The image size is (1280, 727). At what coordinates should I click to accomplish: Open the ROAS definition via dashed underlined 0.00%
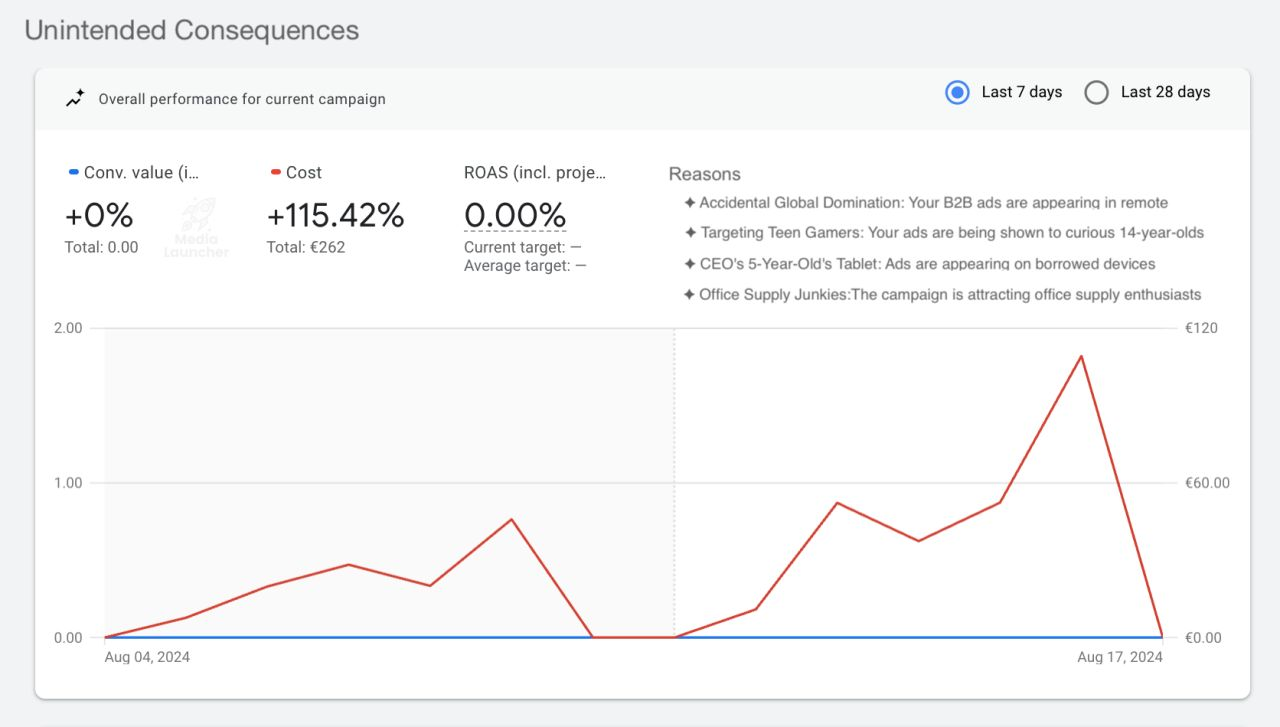(514, 214)
